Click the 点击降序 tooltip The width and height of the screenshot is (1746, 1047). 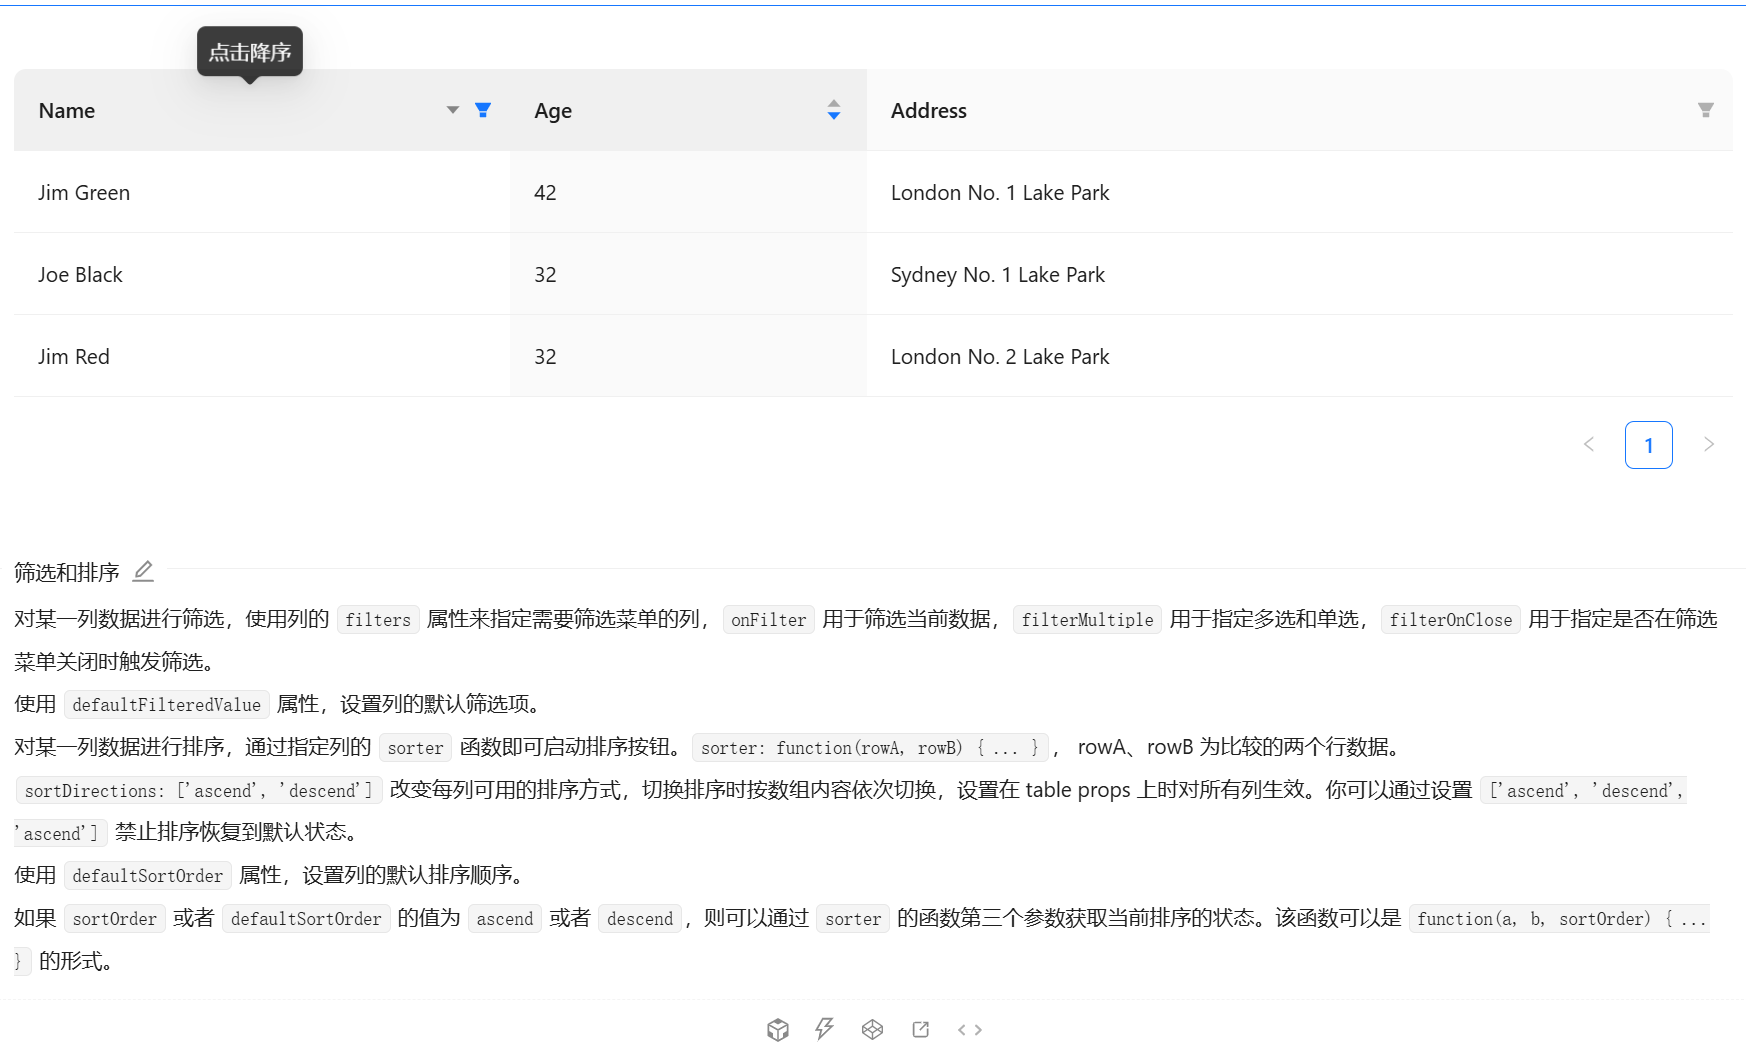(x=250, y=52)
